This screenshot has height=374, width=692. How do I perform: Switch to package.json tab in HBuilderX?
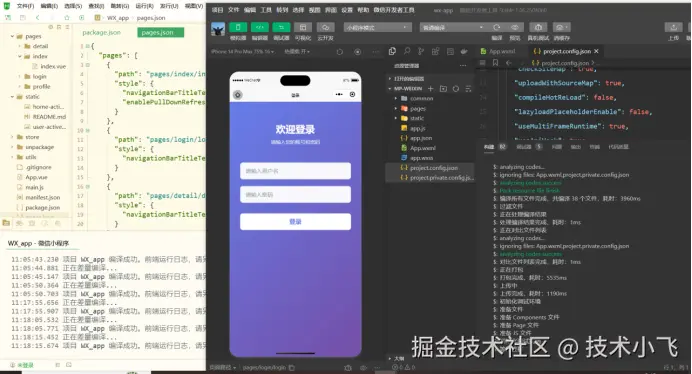tap(102, 33)
